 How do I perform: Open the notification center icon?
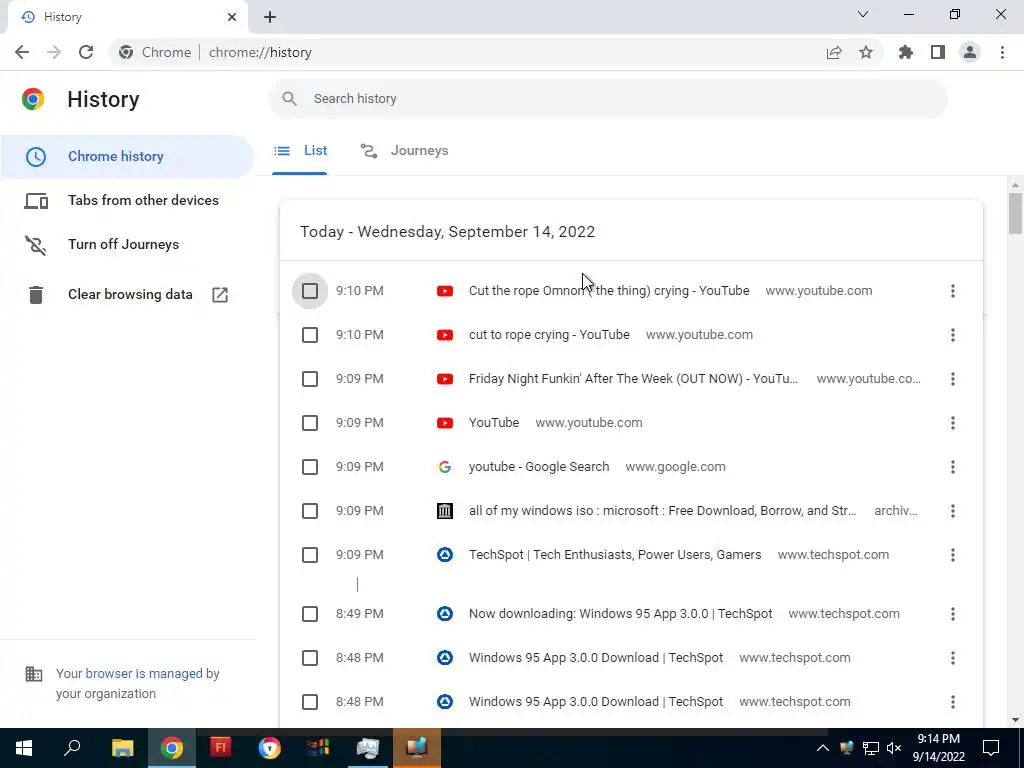(991, 748)
